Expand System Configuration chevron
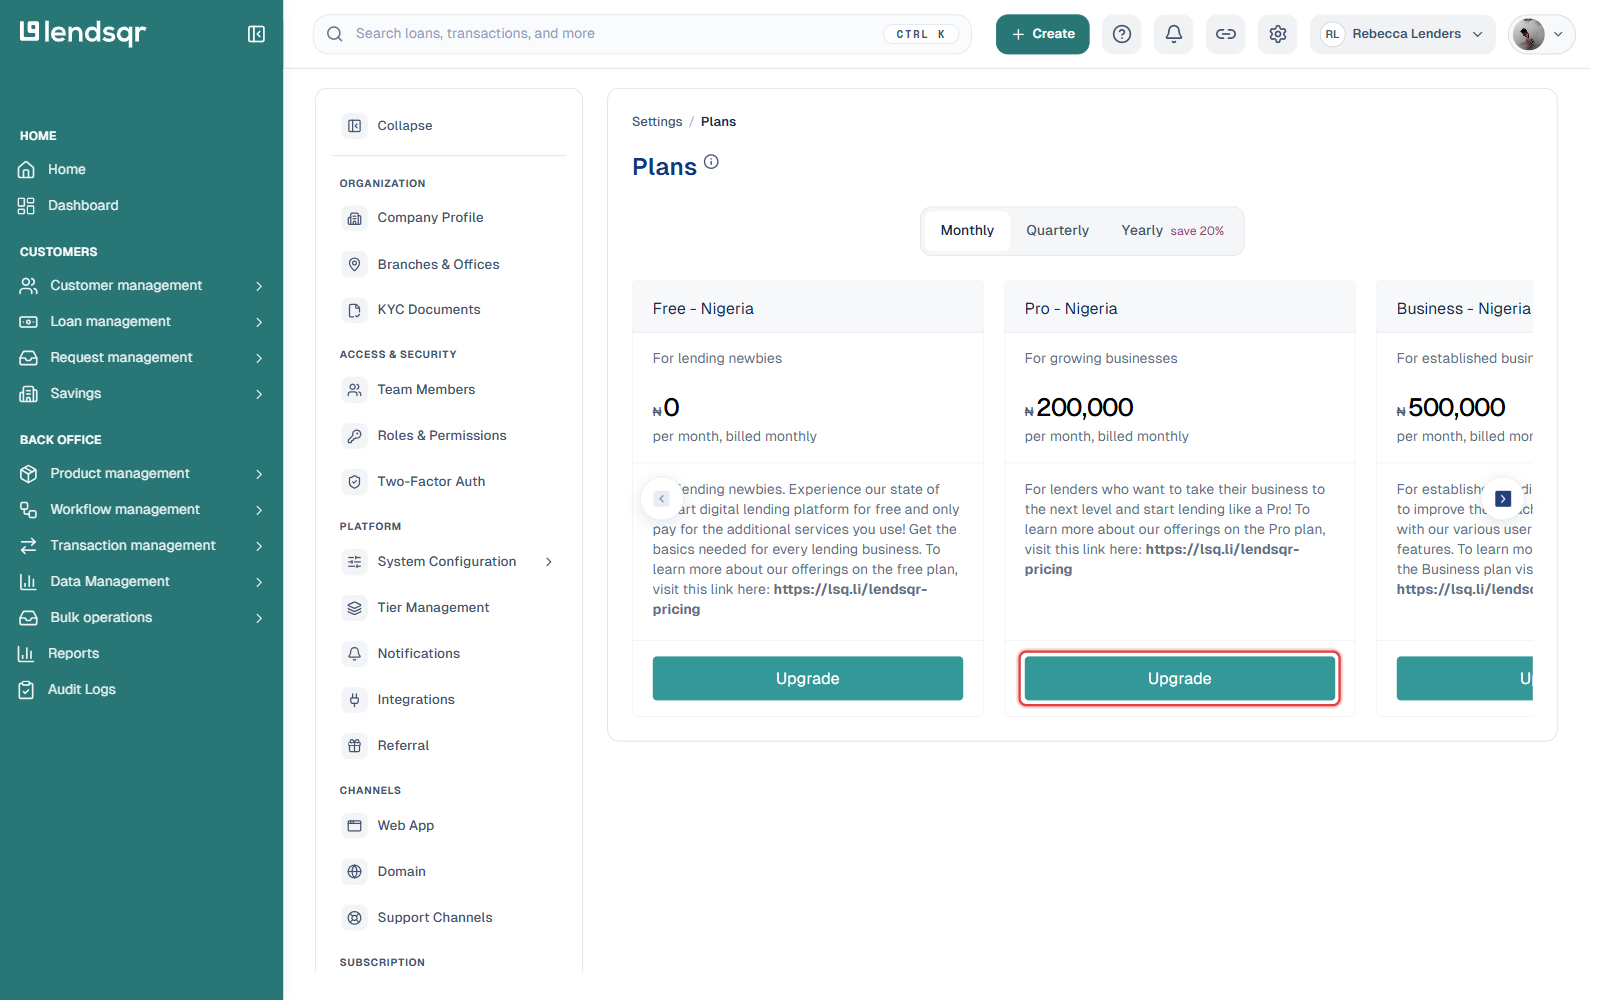The image size is (1600, 1000). click(549, 562)
